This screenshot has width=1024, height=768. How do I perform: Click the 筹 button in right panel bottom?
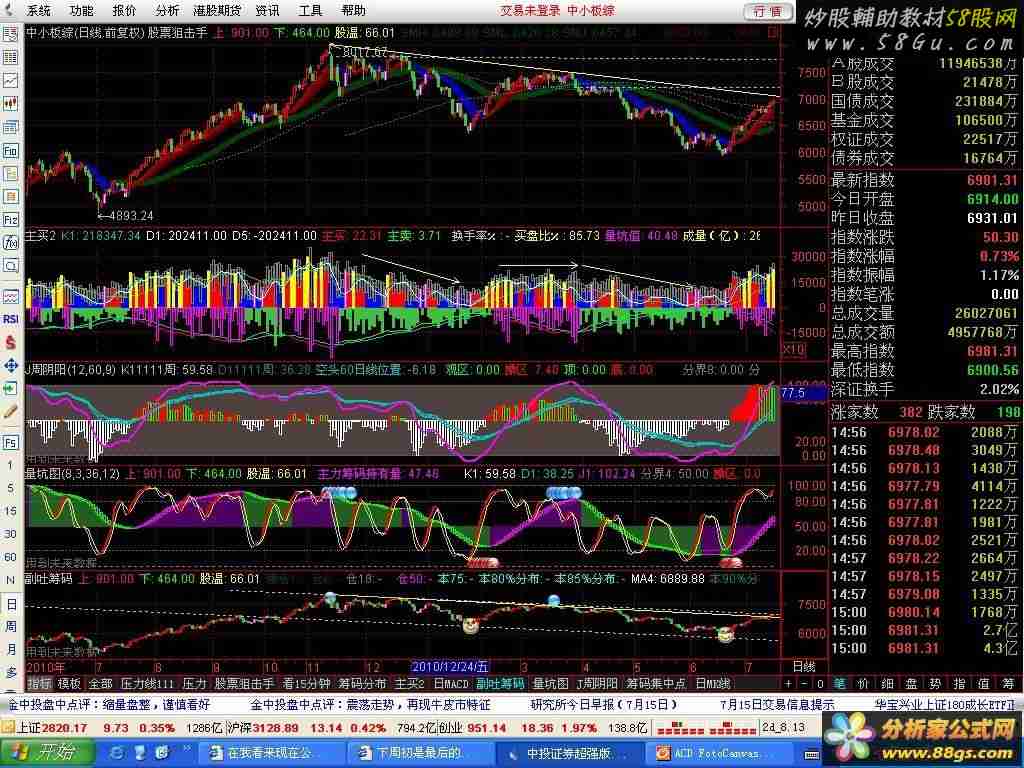[1008, 684]
